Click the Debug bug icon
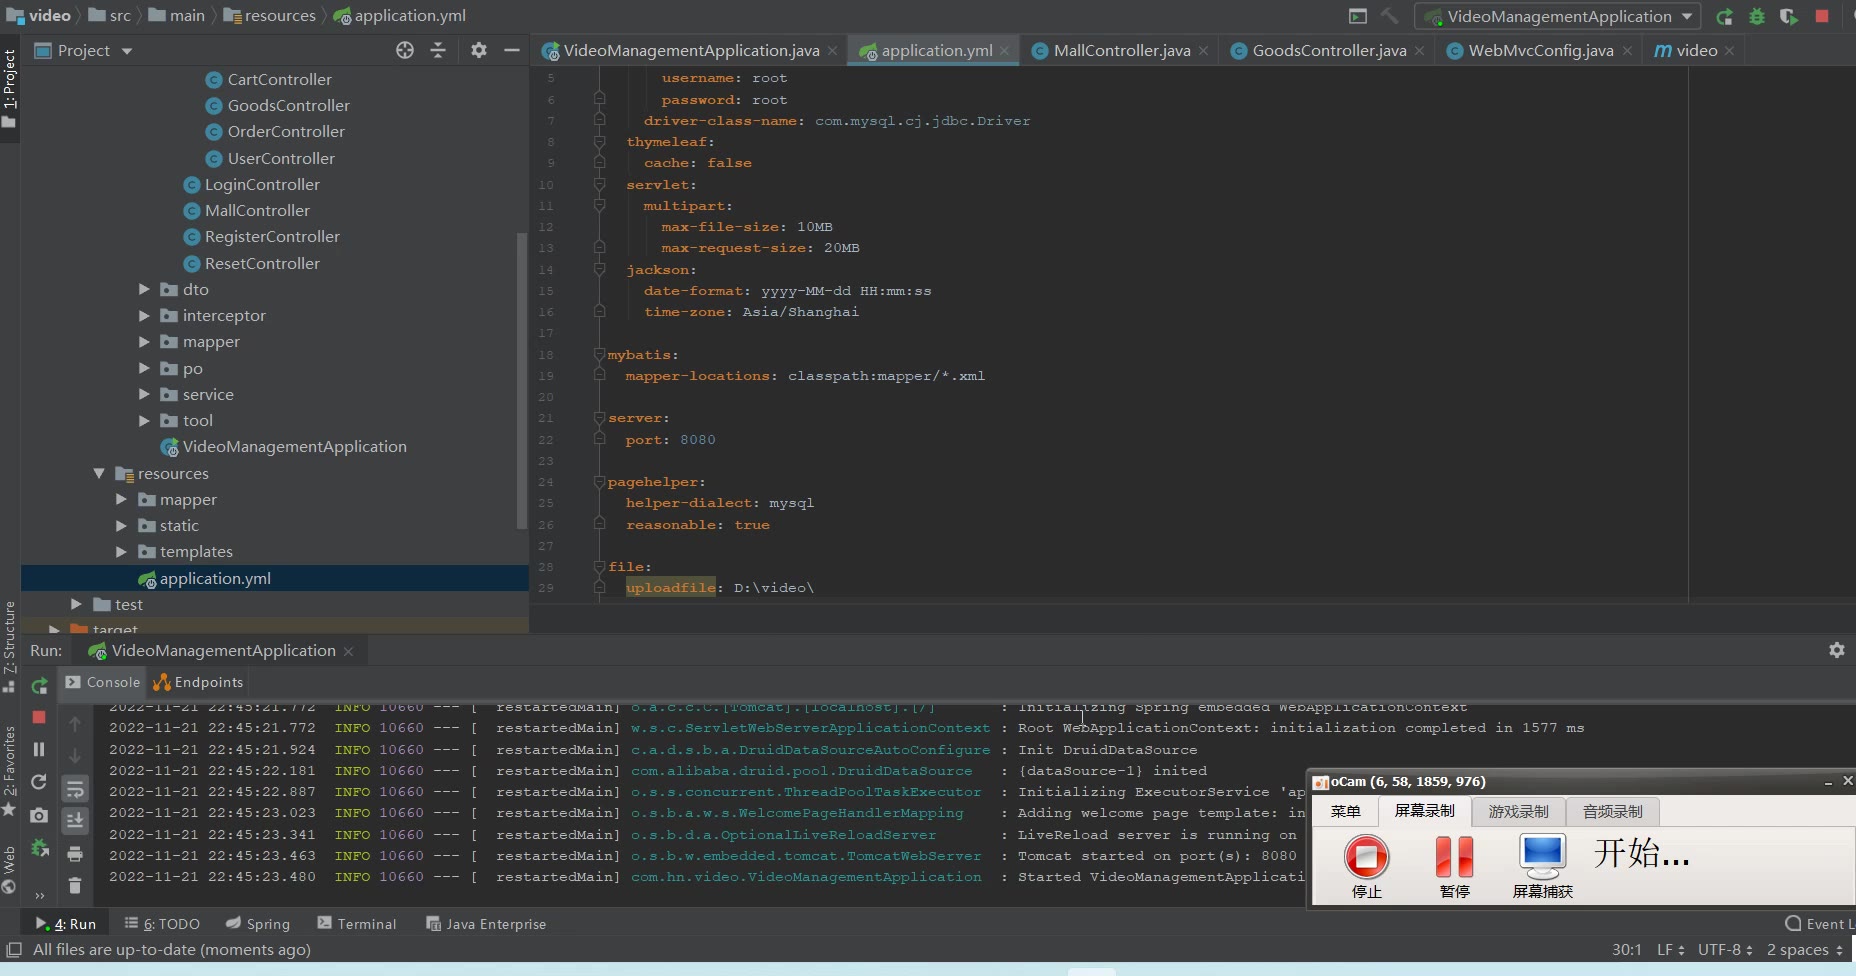The height and width of the screenshot is (976, 1856). 1756,16
